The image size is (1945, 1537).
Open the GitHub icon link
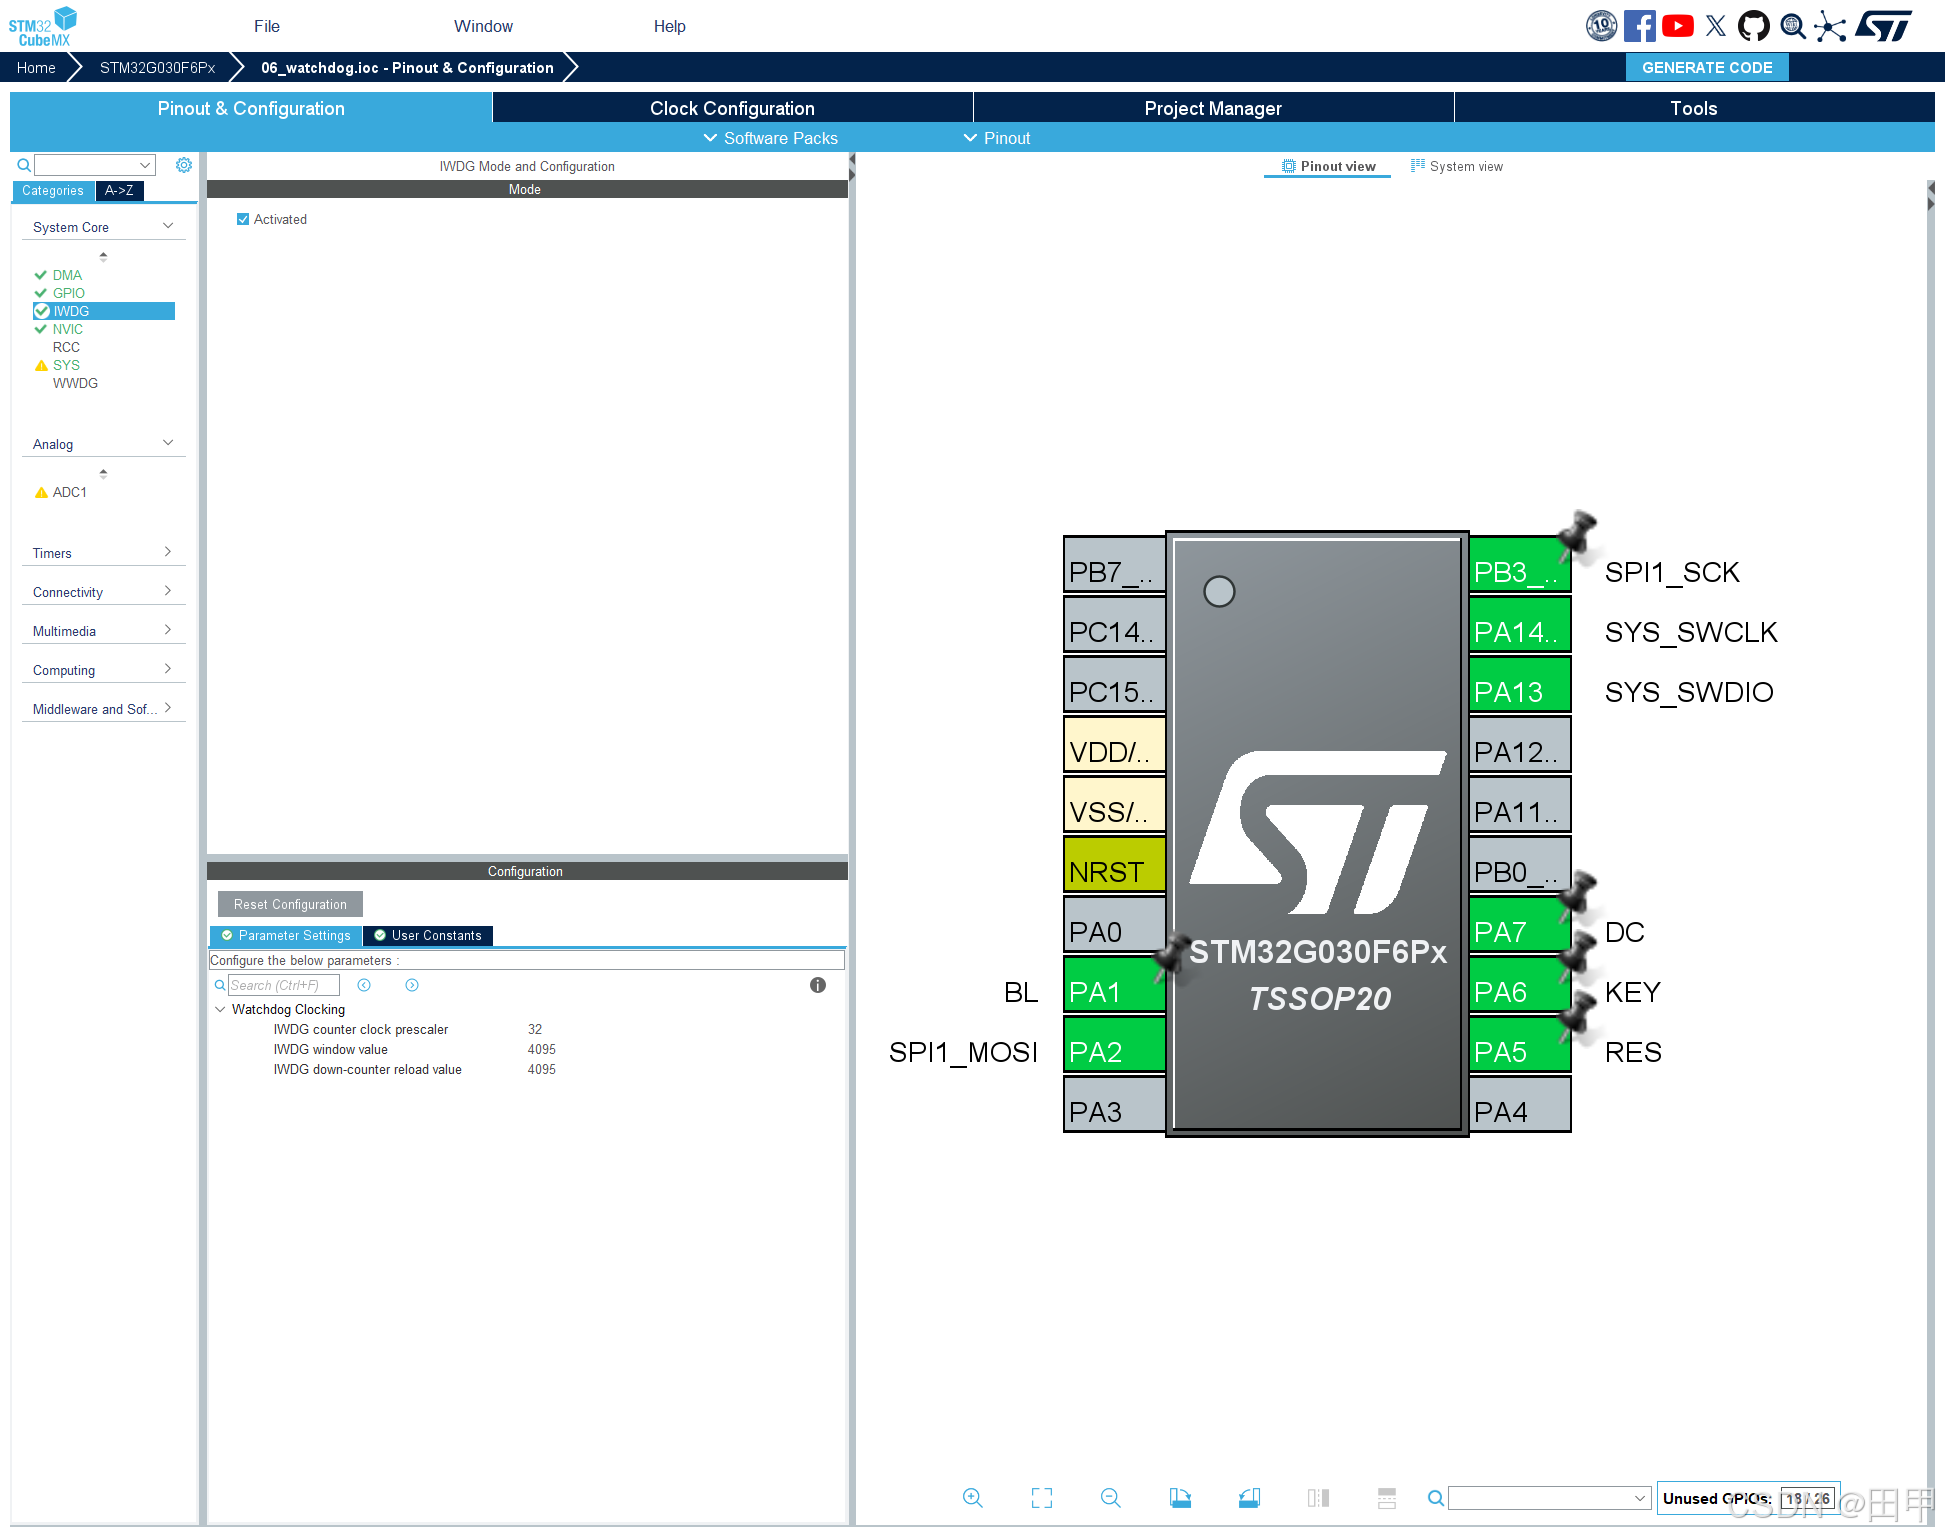pos(1754,26)
